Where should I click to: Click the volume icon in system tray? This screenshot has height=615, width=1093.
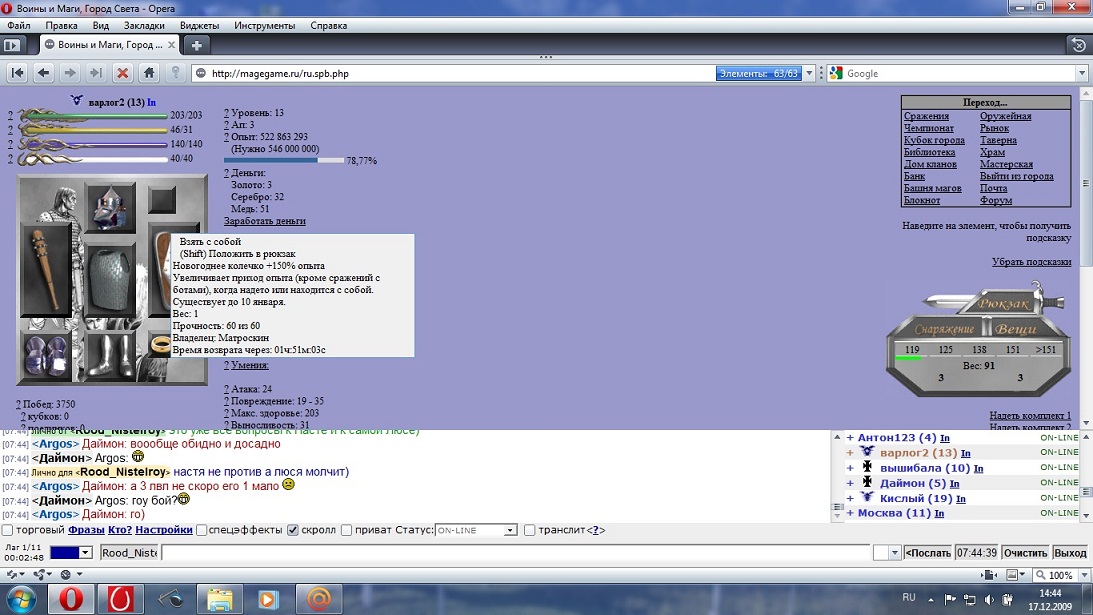point(988,599)
